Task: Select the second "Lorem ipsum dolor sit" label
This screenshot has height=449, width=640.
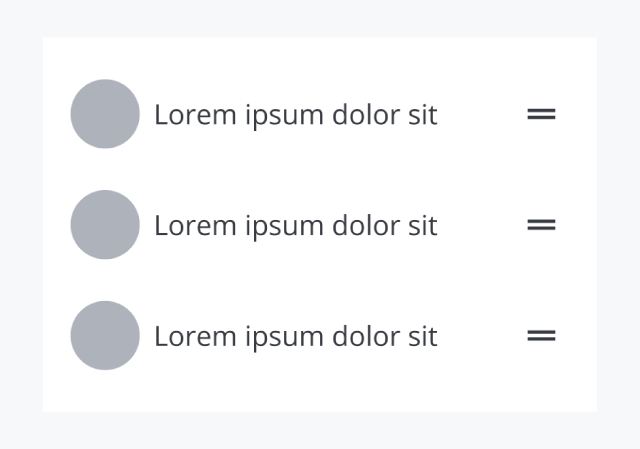Action: click(295, 226)
